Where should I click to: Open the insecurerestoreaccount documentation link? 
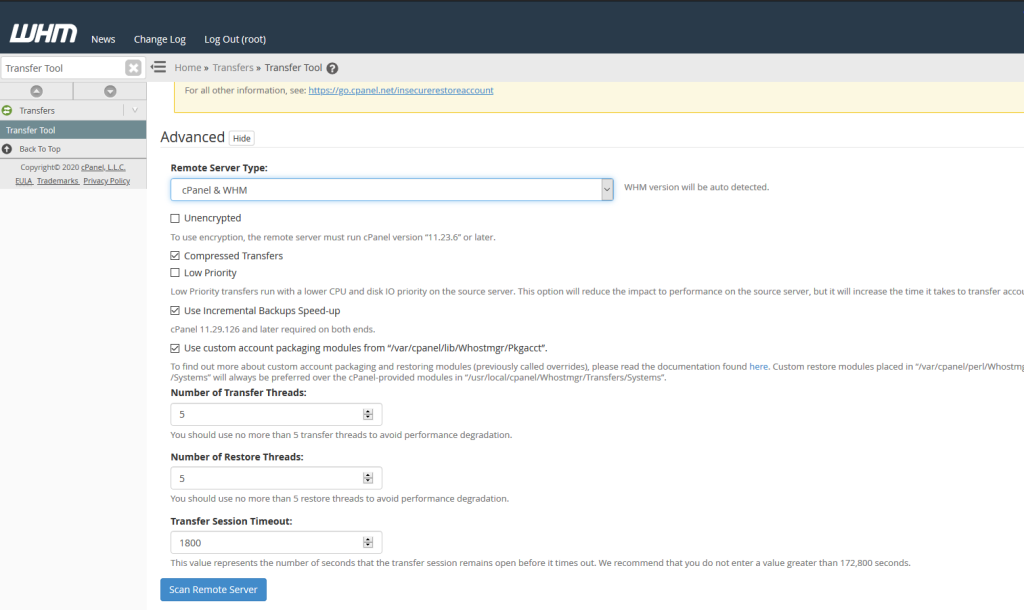400,90
